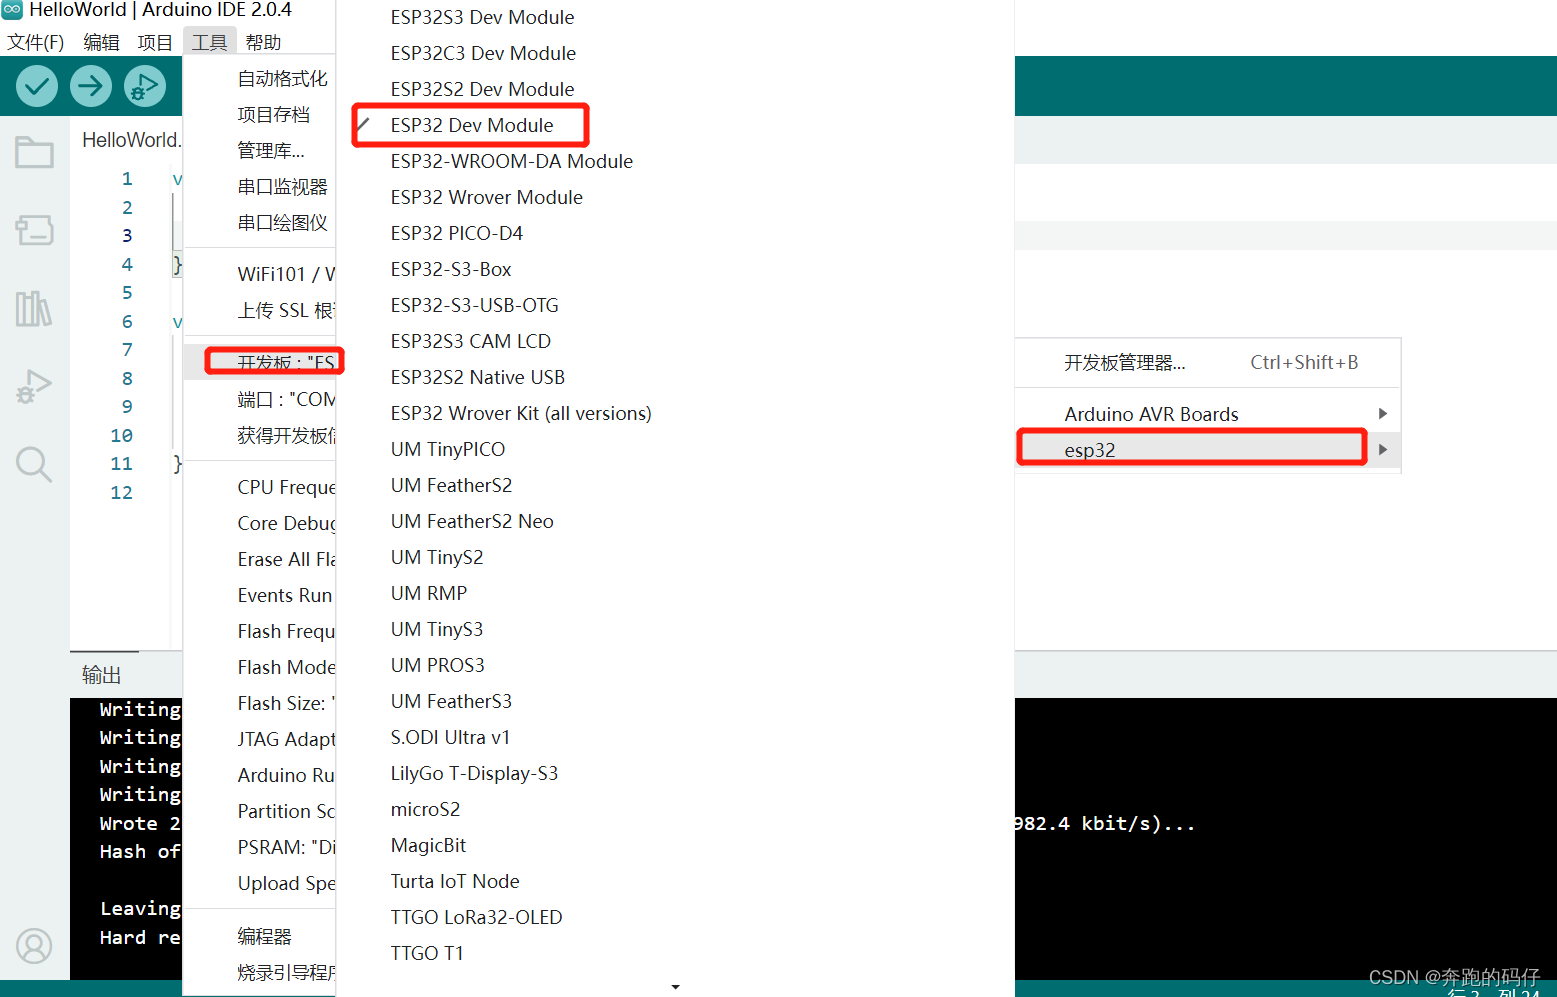Expand Core Debug Level submenu entry
The width and height of the screenshot is (1557, 997).
pos(260,523)
